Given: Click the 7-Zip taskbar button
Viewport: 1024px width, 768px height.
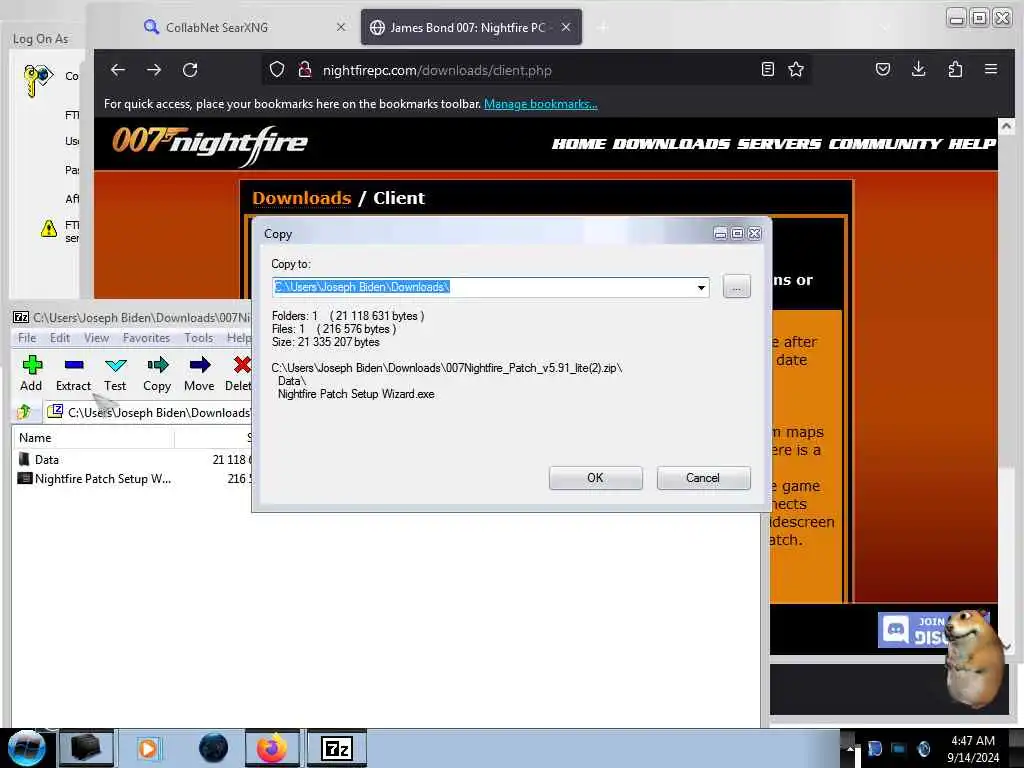Looking at the screenshot, I should pyautogui.click(x=337, y=748).
